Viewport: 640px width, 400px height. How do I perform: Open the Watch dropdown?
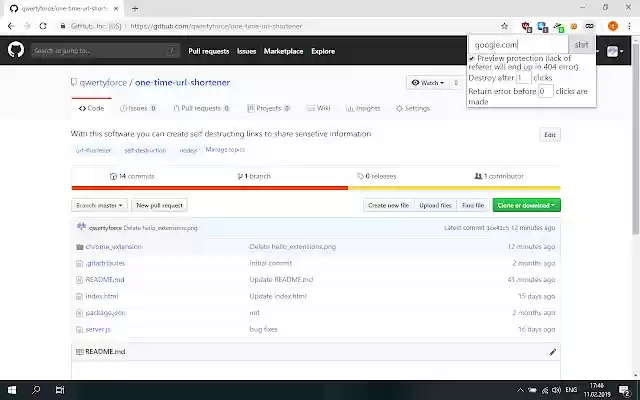(427, 82)
